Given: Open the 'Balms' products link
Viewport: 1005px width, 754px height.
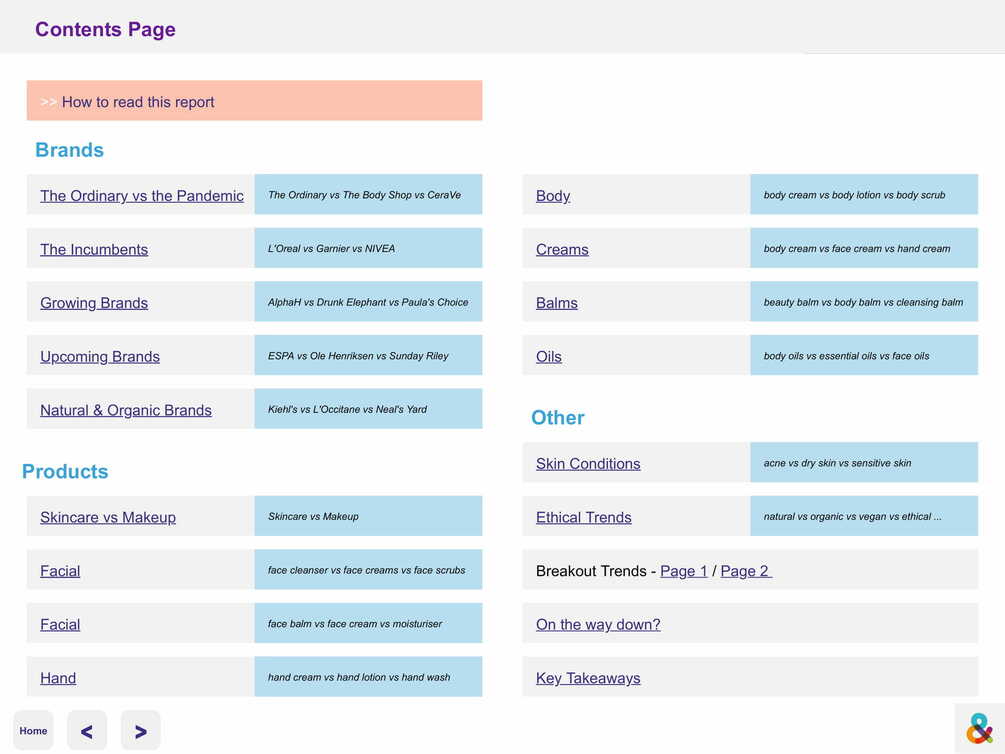Looking at the screenshot, I should [x=557, y=303].
